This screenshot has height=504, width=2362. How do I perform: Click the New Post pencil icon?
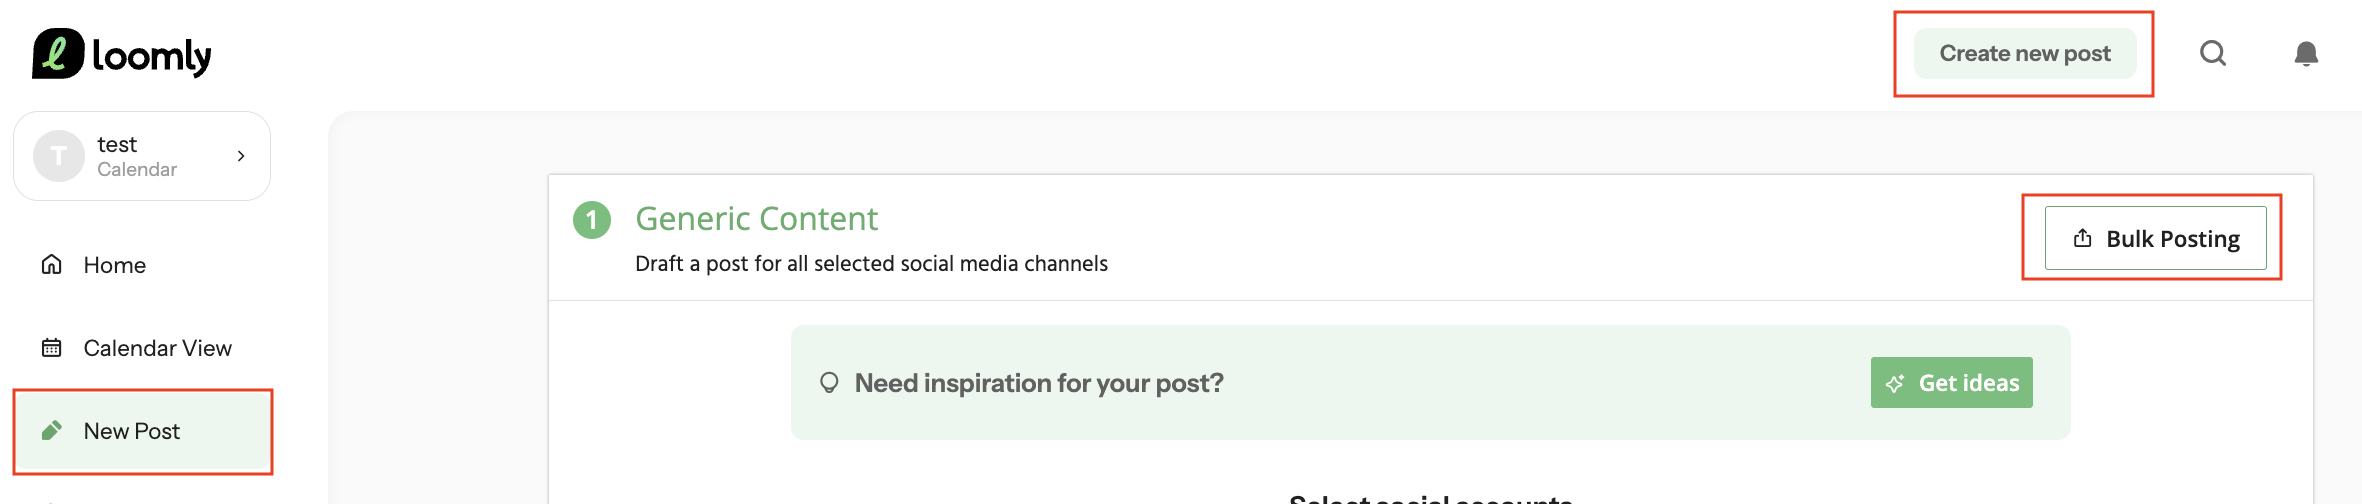click(52, 430)
